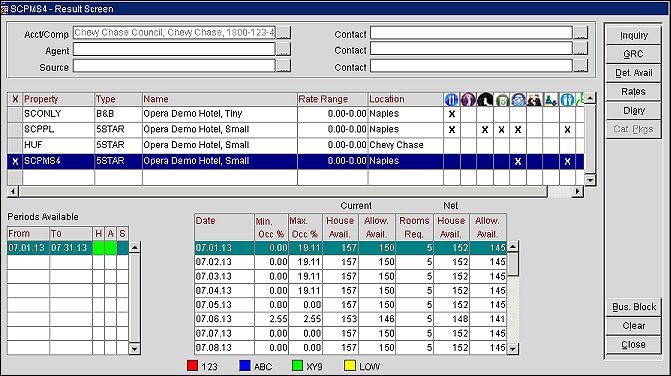Click the green figure with blue arrows icon
This screenshot has height=376, width=671.
click(x=551, y=99)
